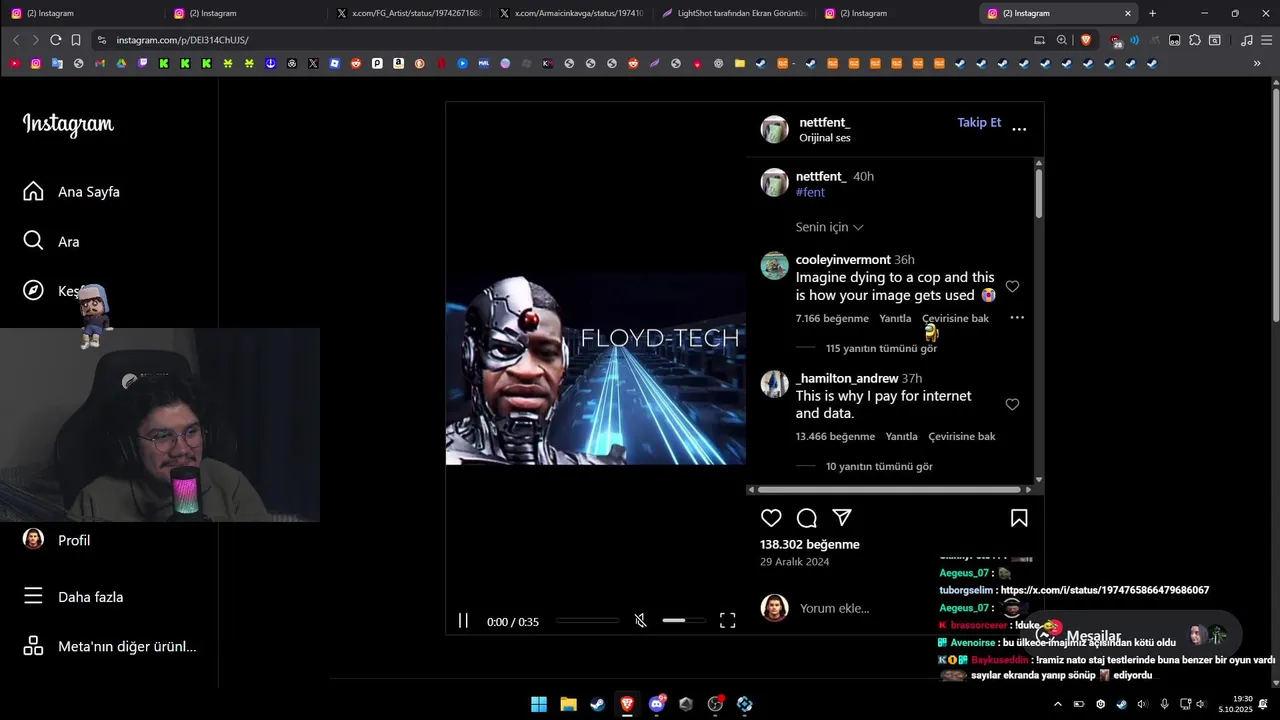Open Meta'nın diğer ürünleri menu

click(x=110, y=646)
